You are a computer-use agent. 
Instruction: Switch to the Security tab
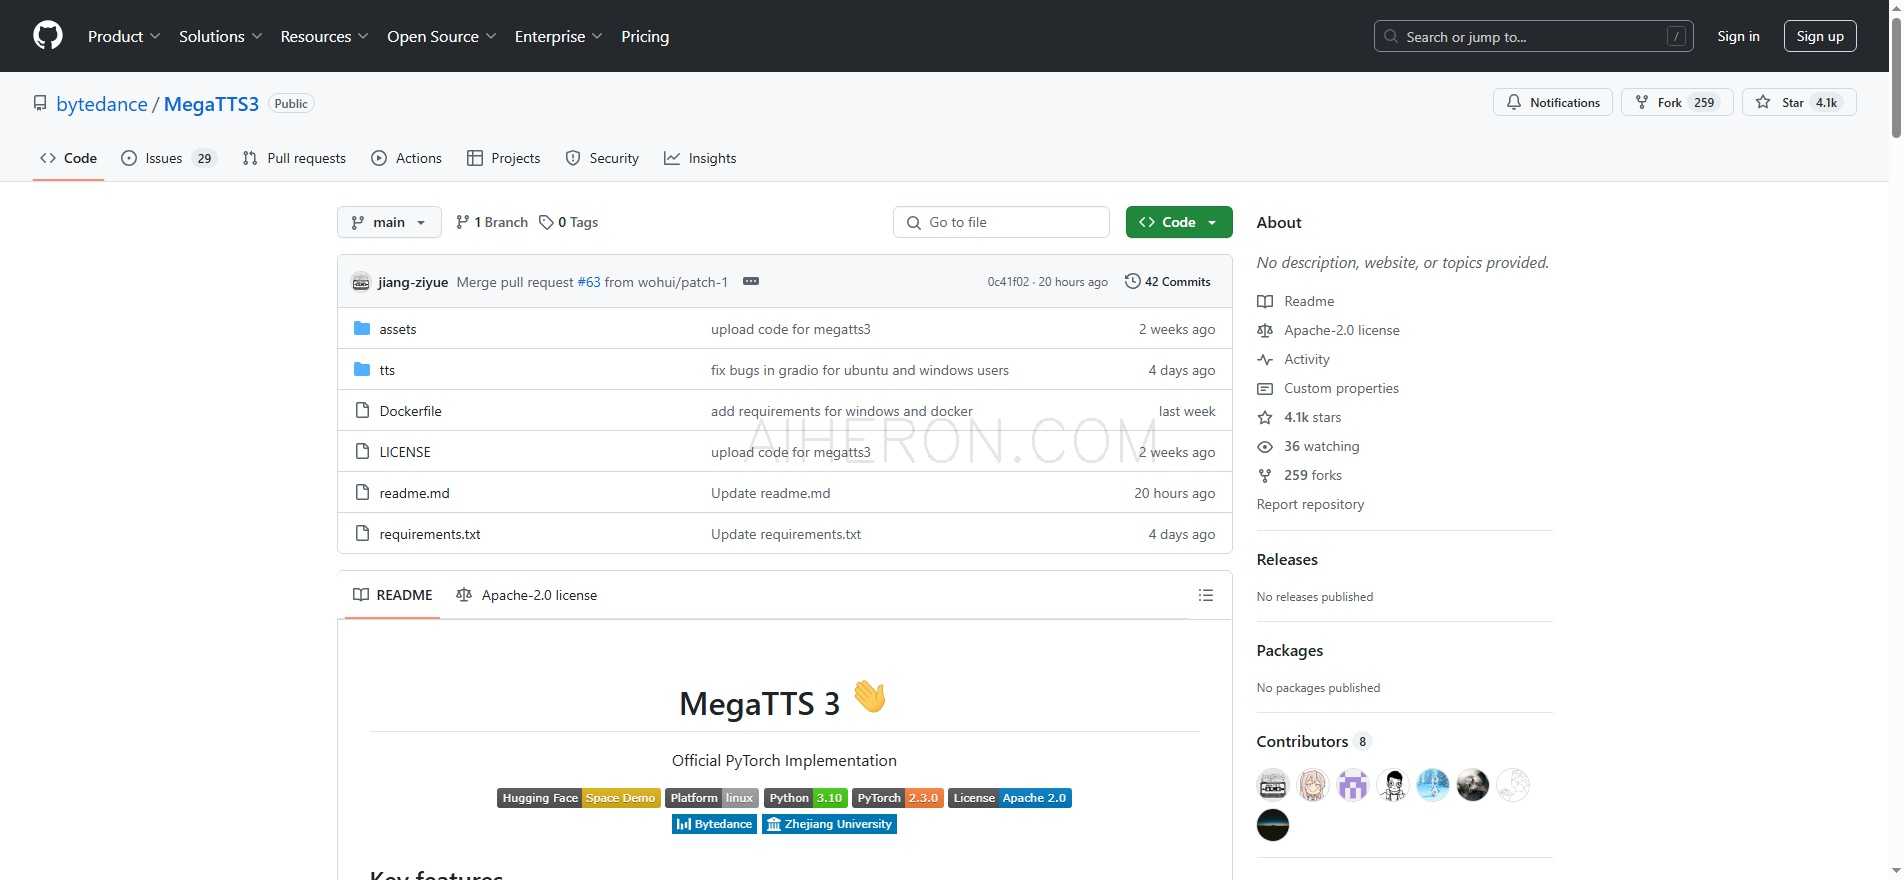602,158
